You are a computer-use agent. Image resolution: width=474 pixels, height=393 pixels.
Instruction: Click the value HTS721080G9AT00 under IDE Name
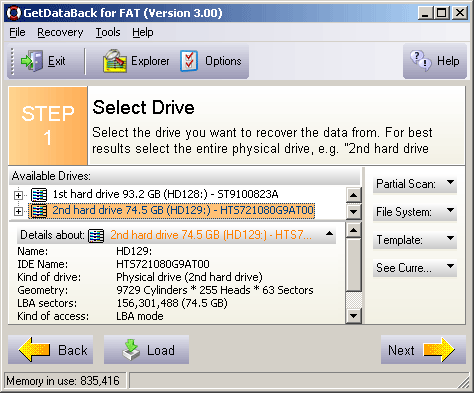[x=163, y=264]
